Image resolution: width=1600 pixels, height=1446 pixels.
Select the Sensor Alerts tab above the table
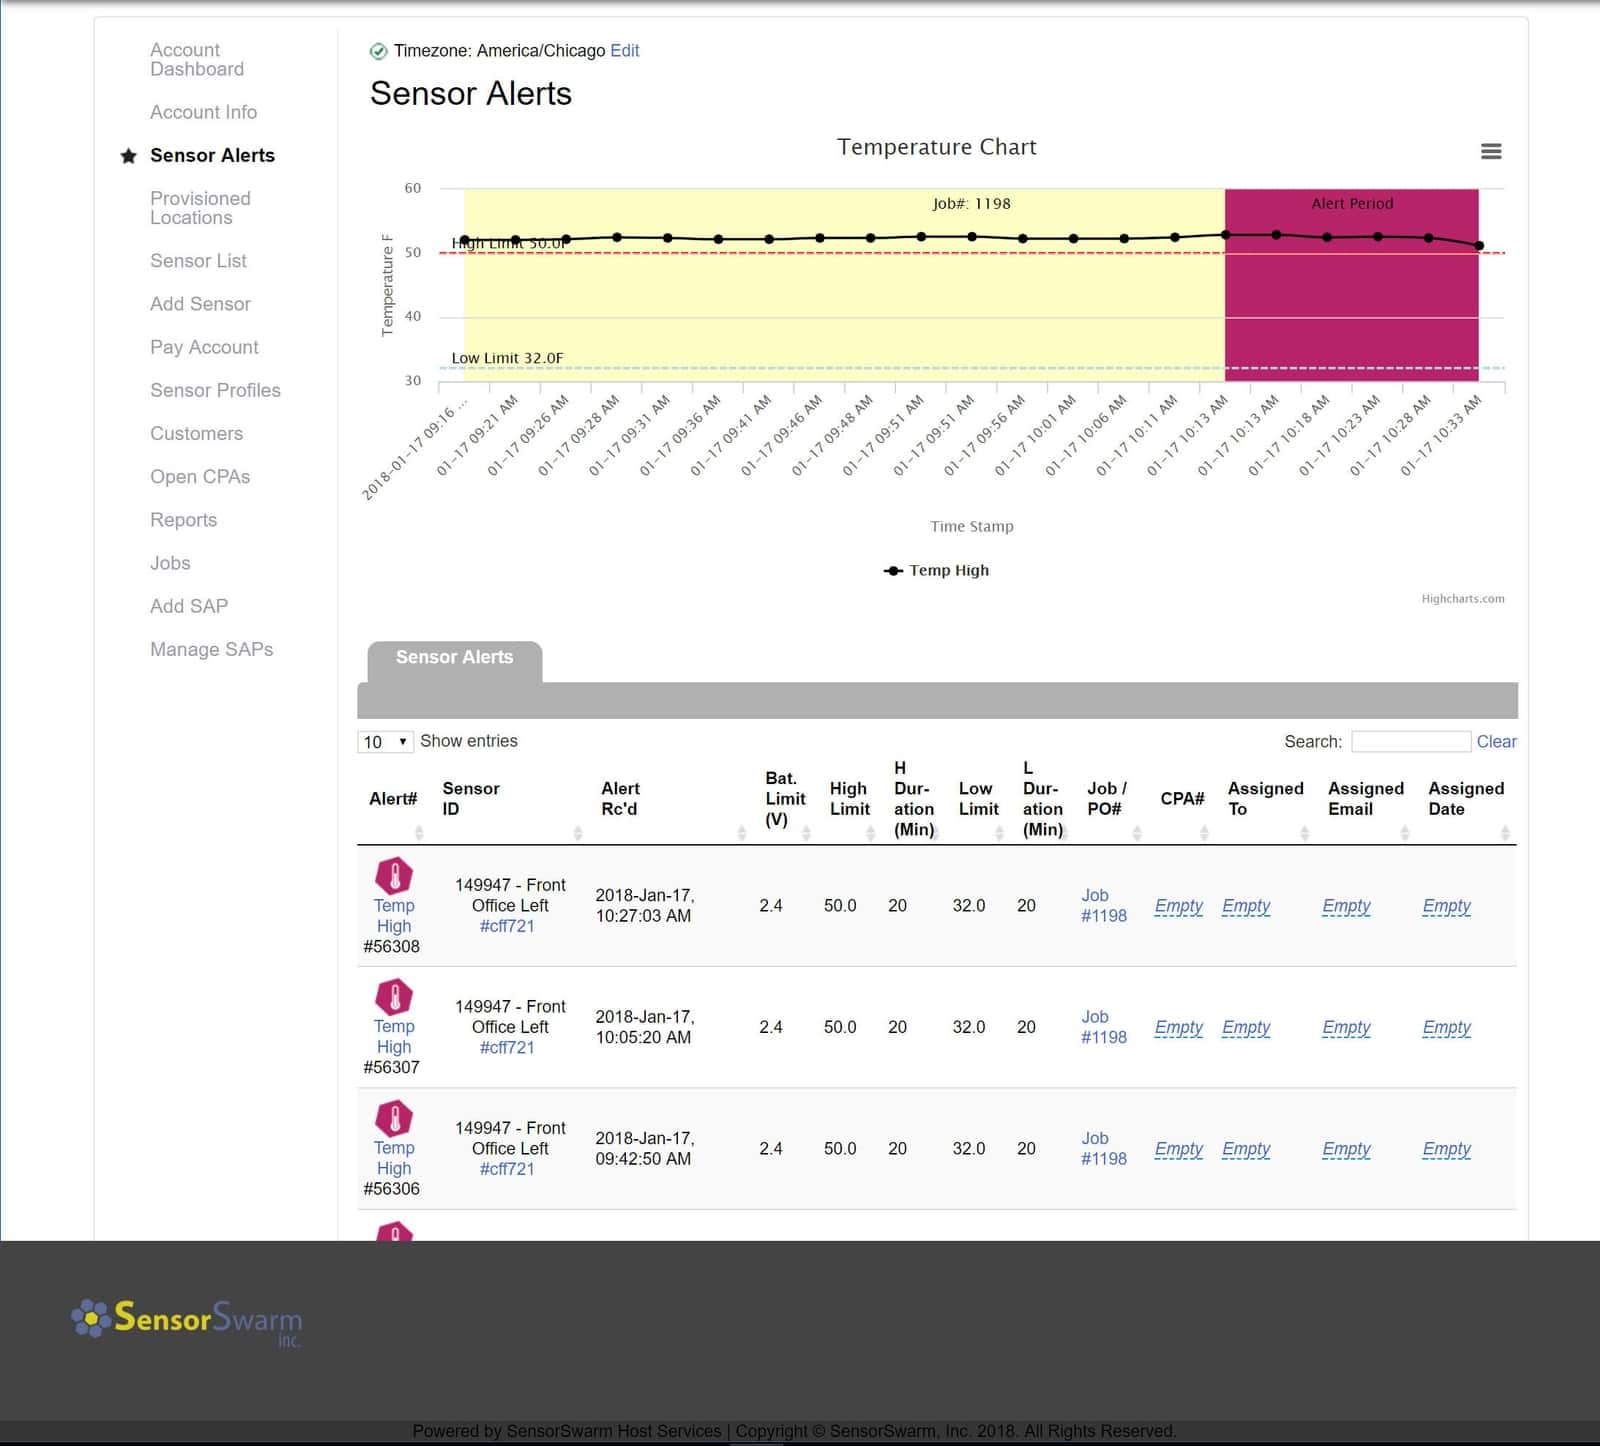tap(455, 657)
